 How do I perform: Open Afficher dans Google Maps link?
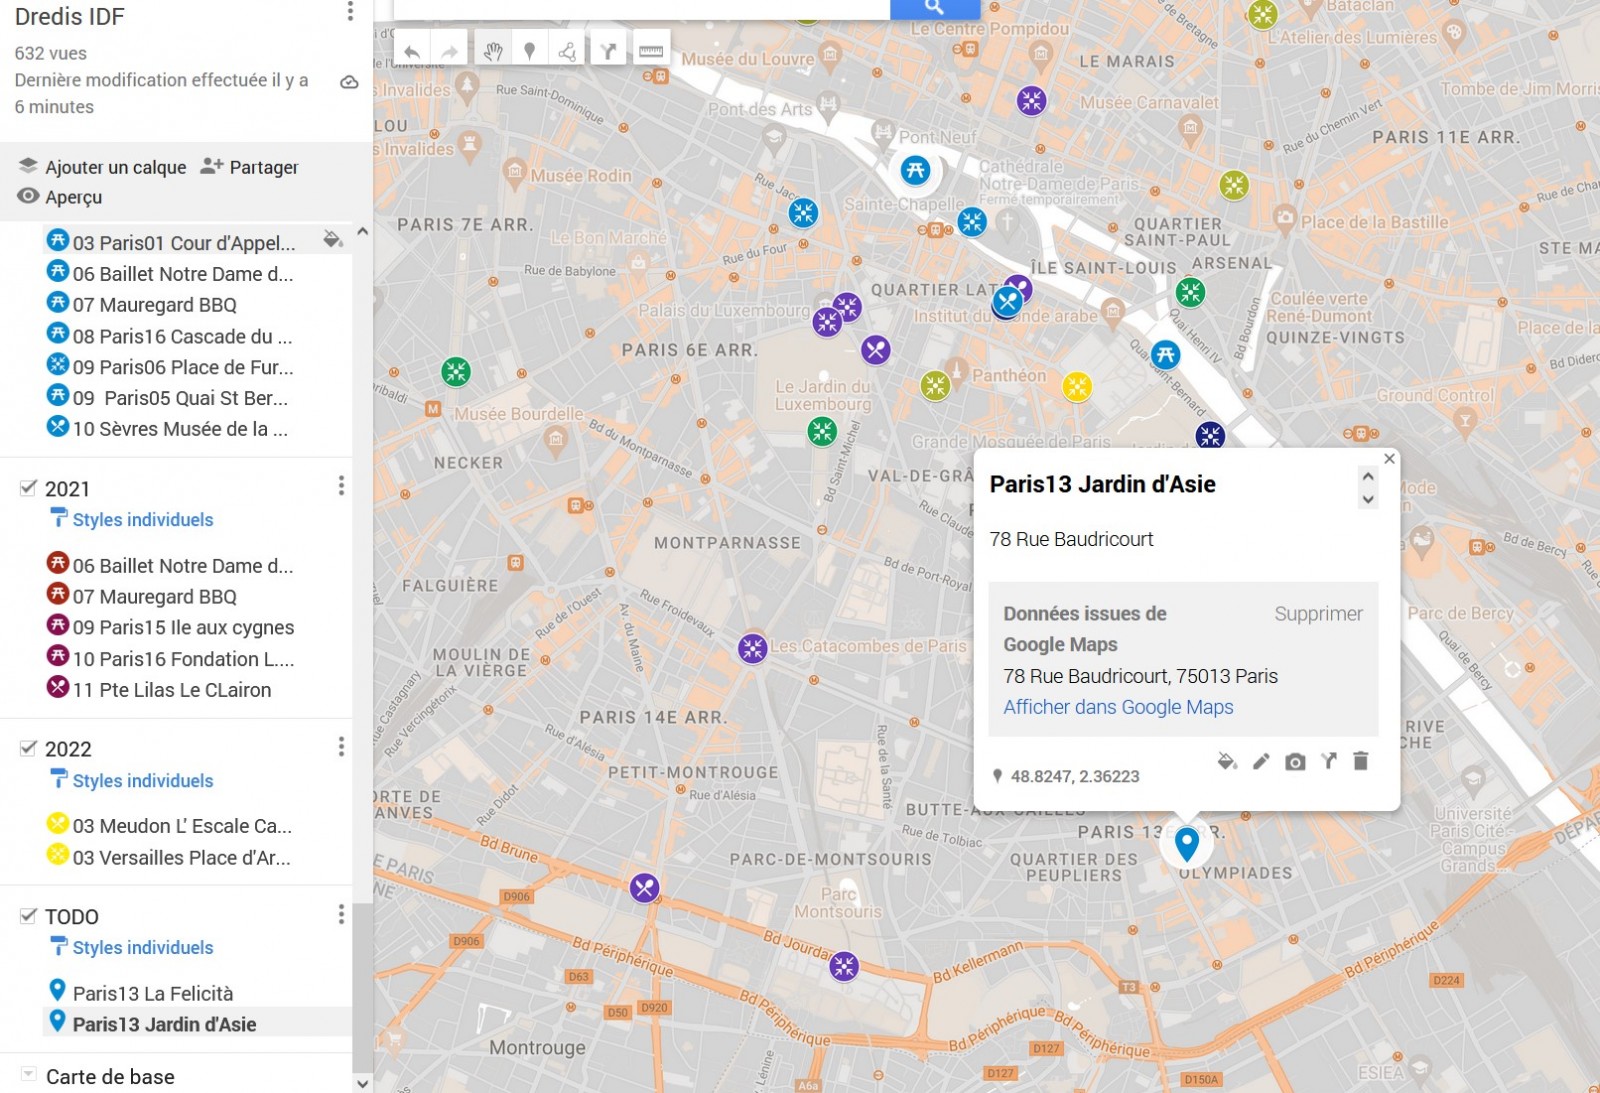(x=1118, y=707)
